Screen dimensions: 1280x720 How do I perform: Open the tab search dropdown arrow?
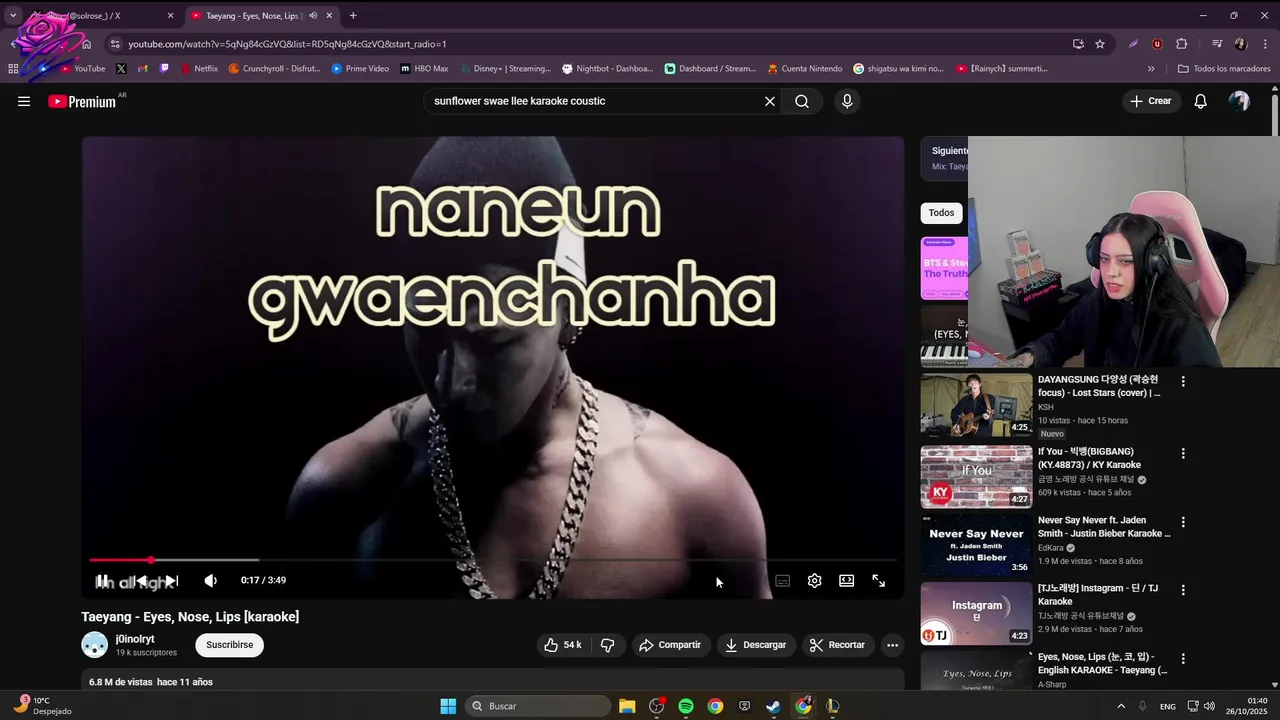tap(12, 16)
